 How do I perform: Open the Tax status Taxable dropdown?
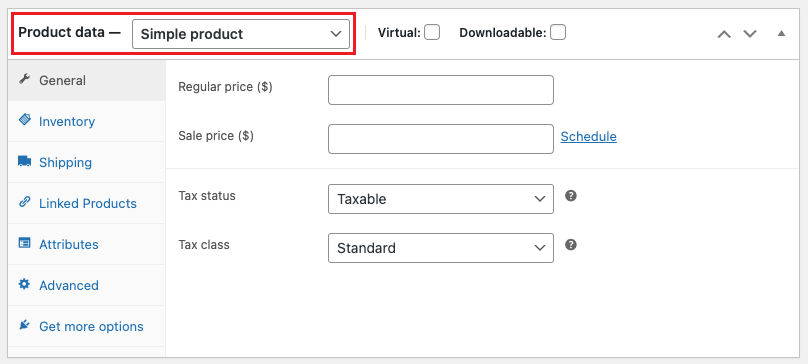(x=441, y=199)
